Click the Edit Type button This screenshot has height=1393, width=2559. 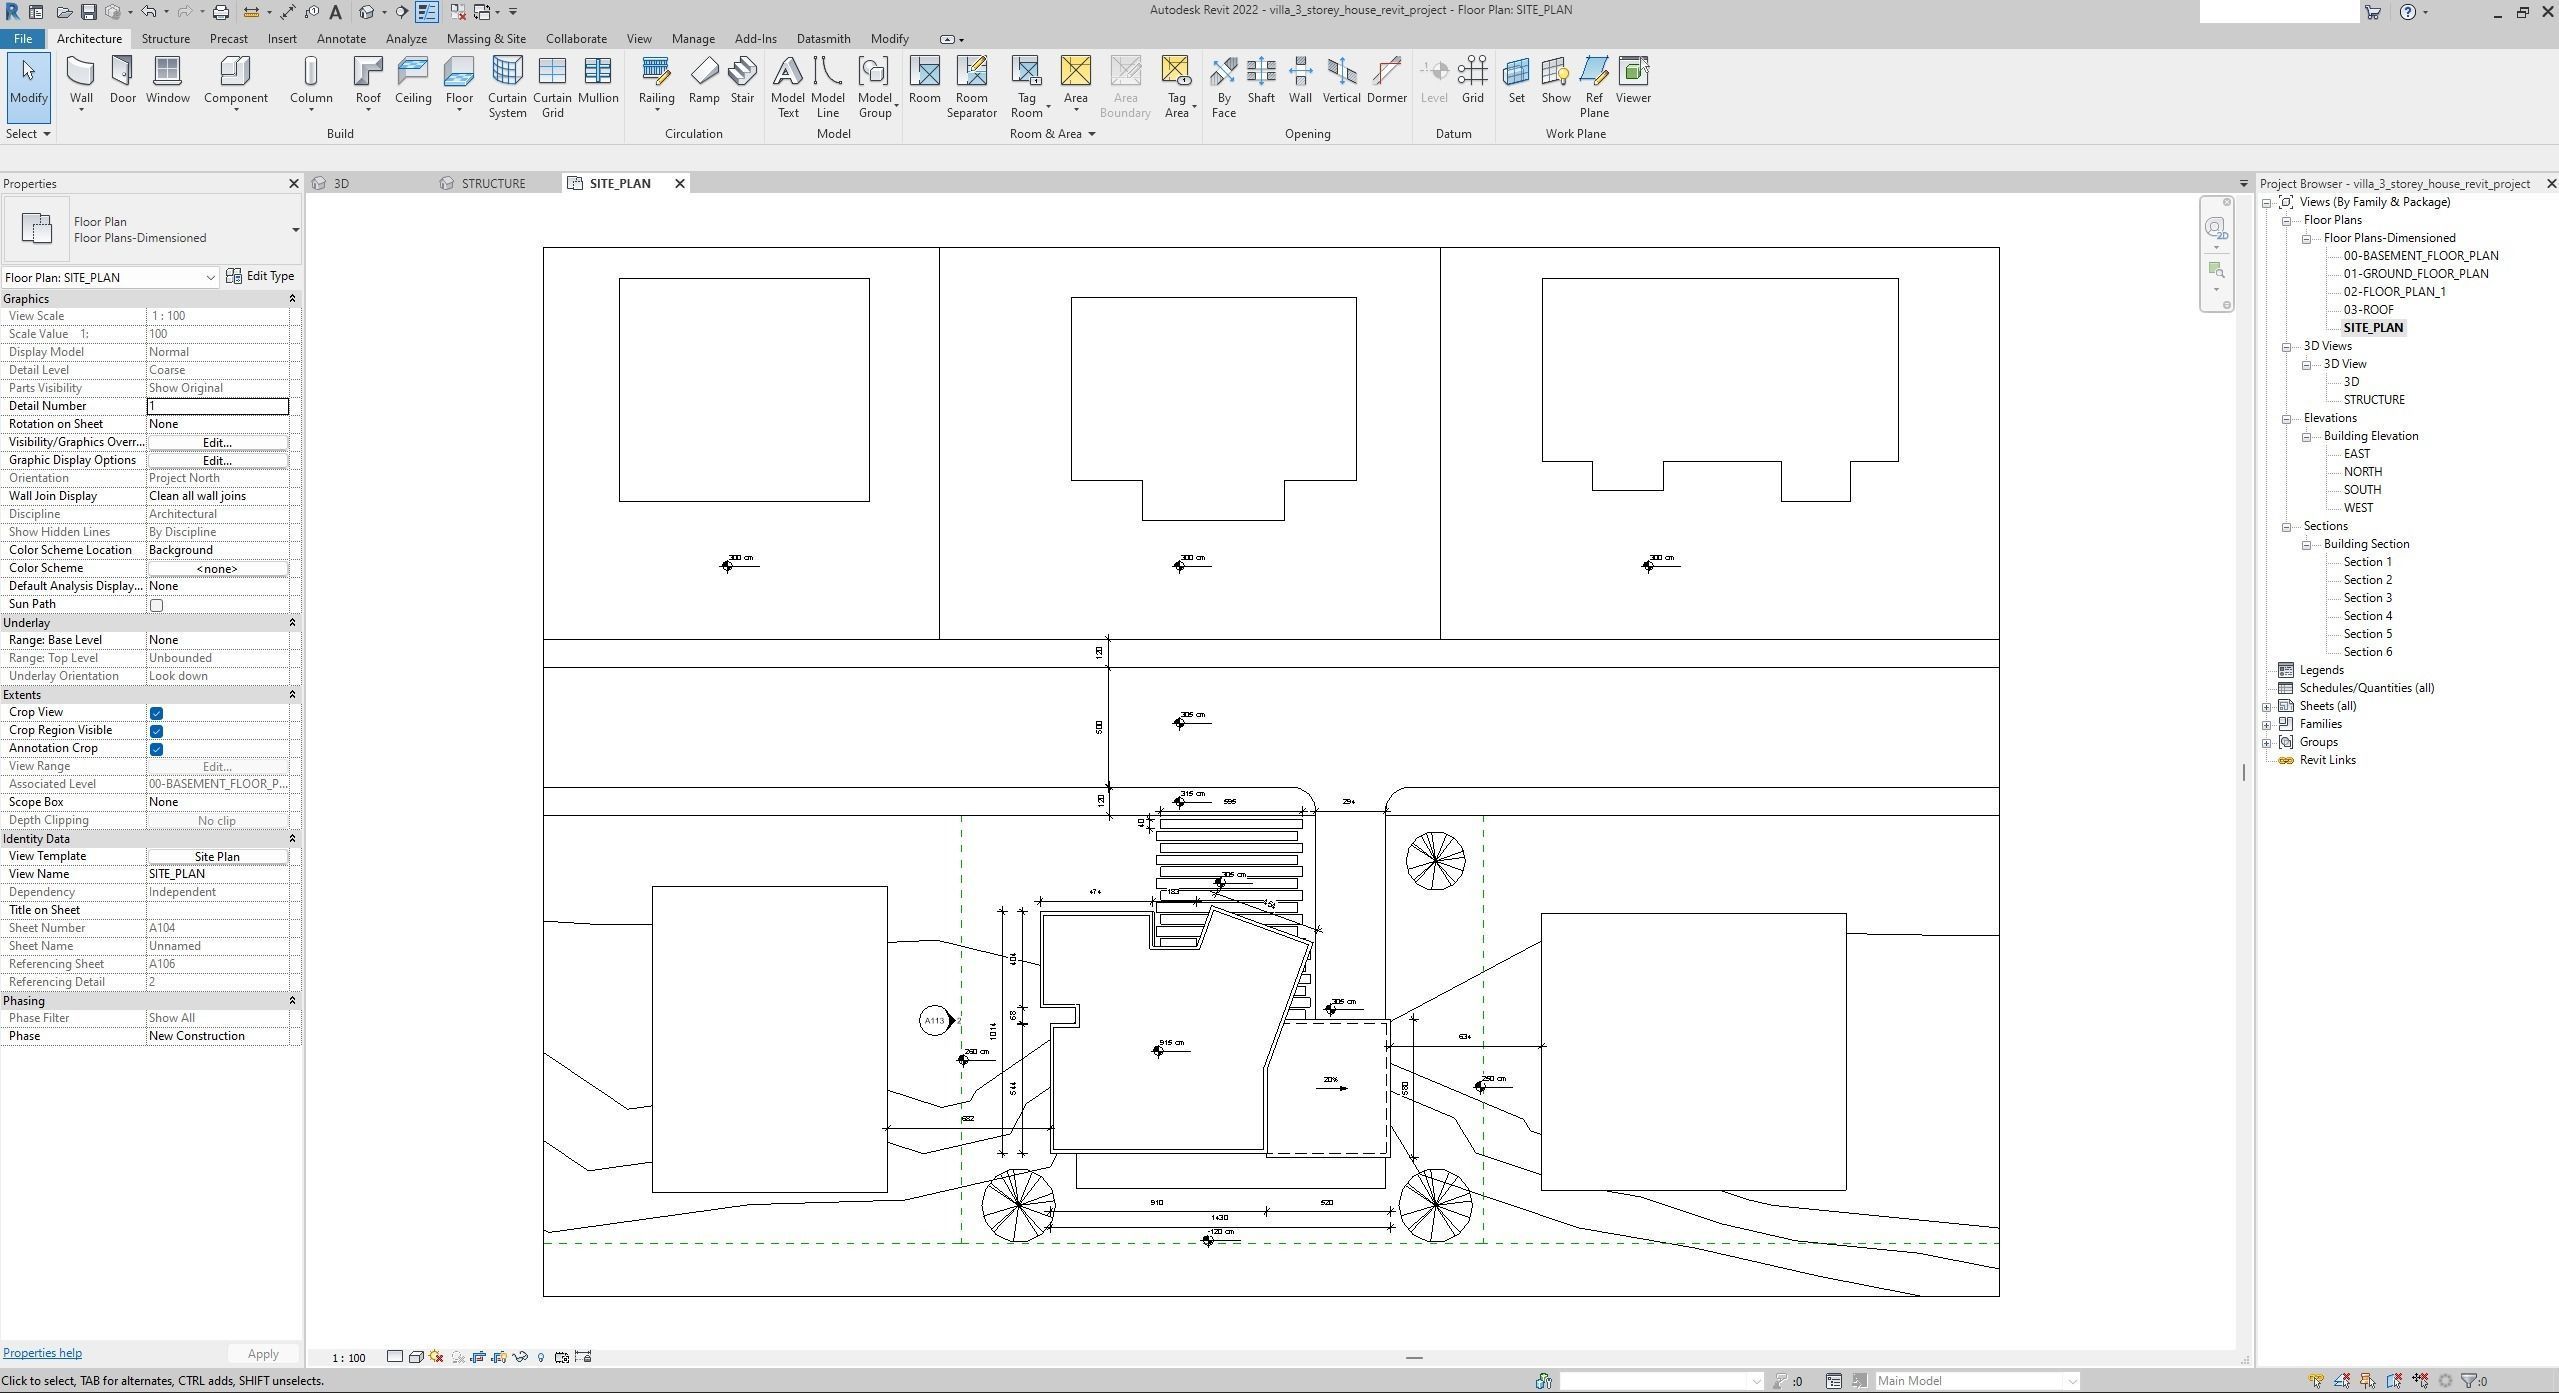[x=260, y=276]
